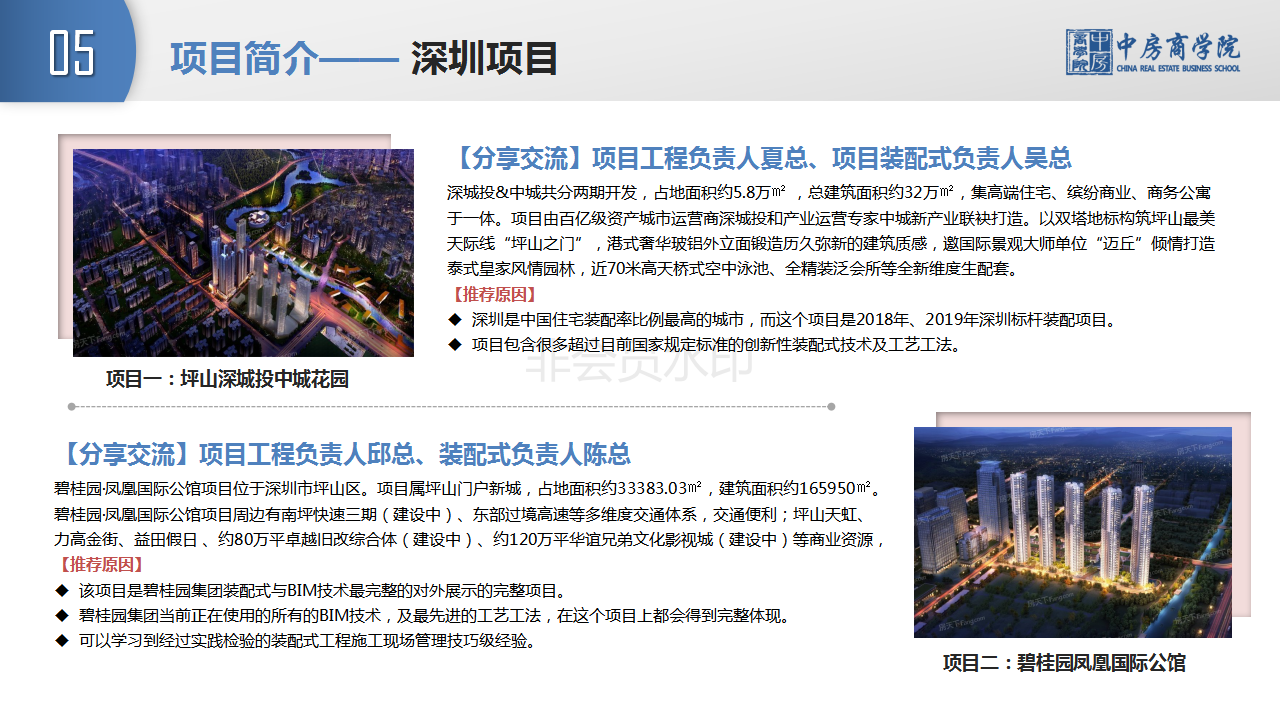The image size is (1280, 720).
Task: Select the title text 项目简介——
Action: point(284,59)
